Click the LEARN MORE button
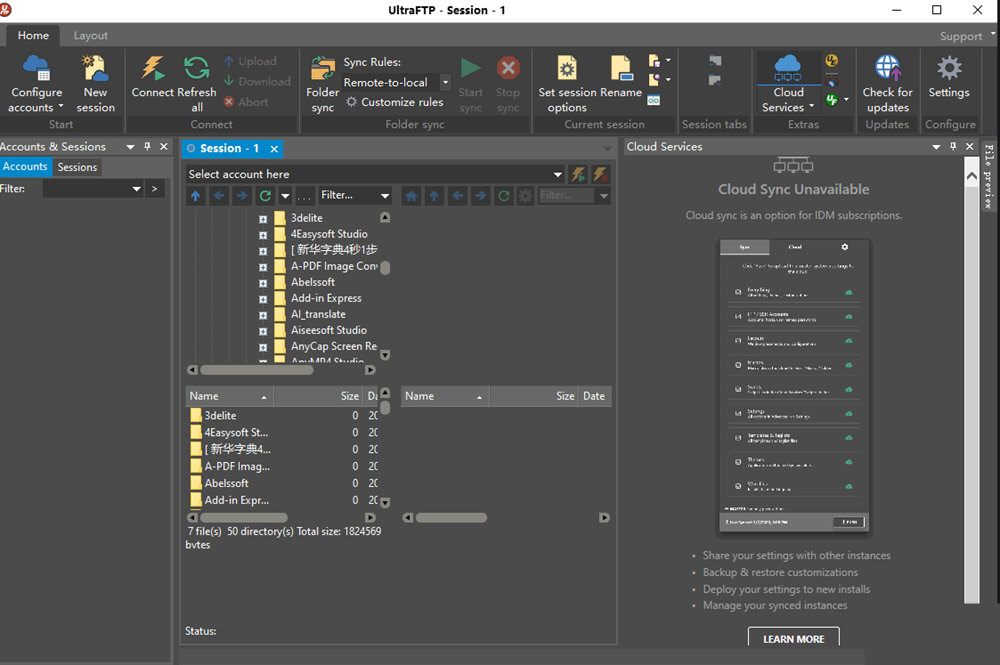 tap(793, 638)
